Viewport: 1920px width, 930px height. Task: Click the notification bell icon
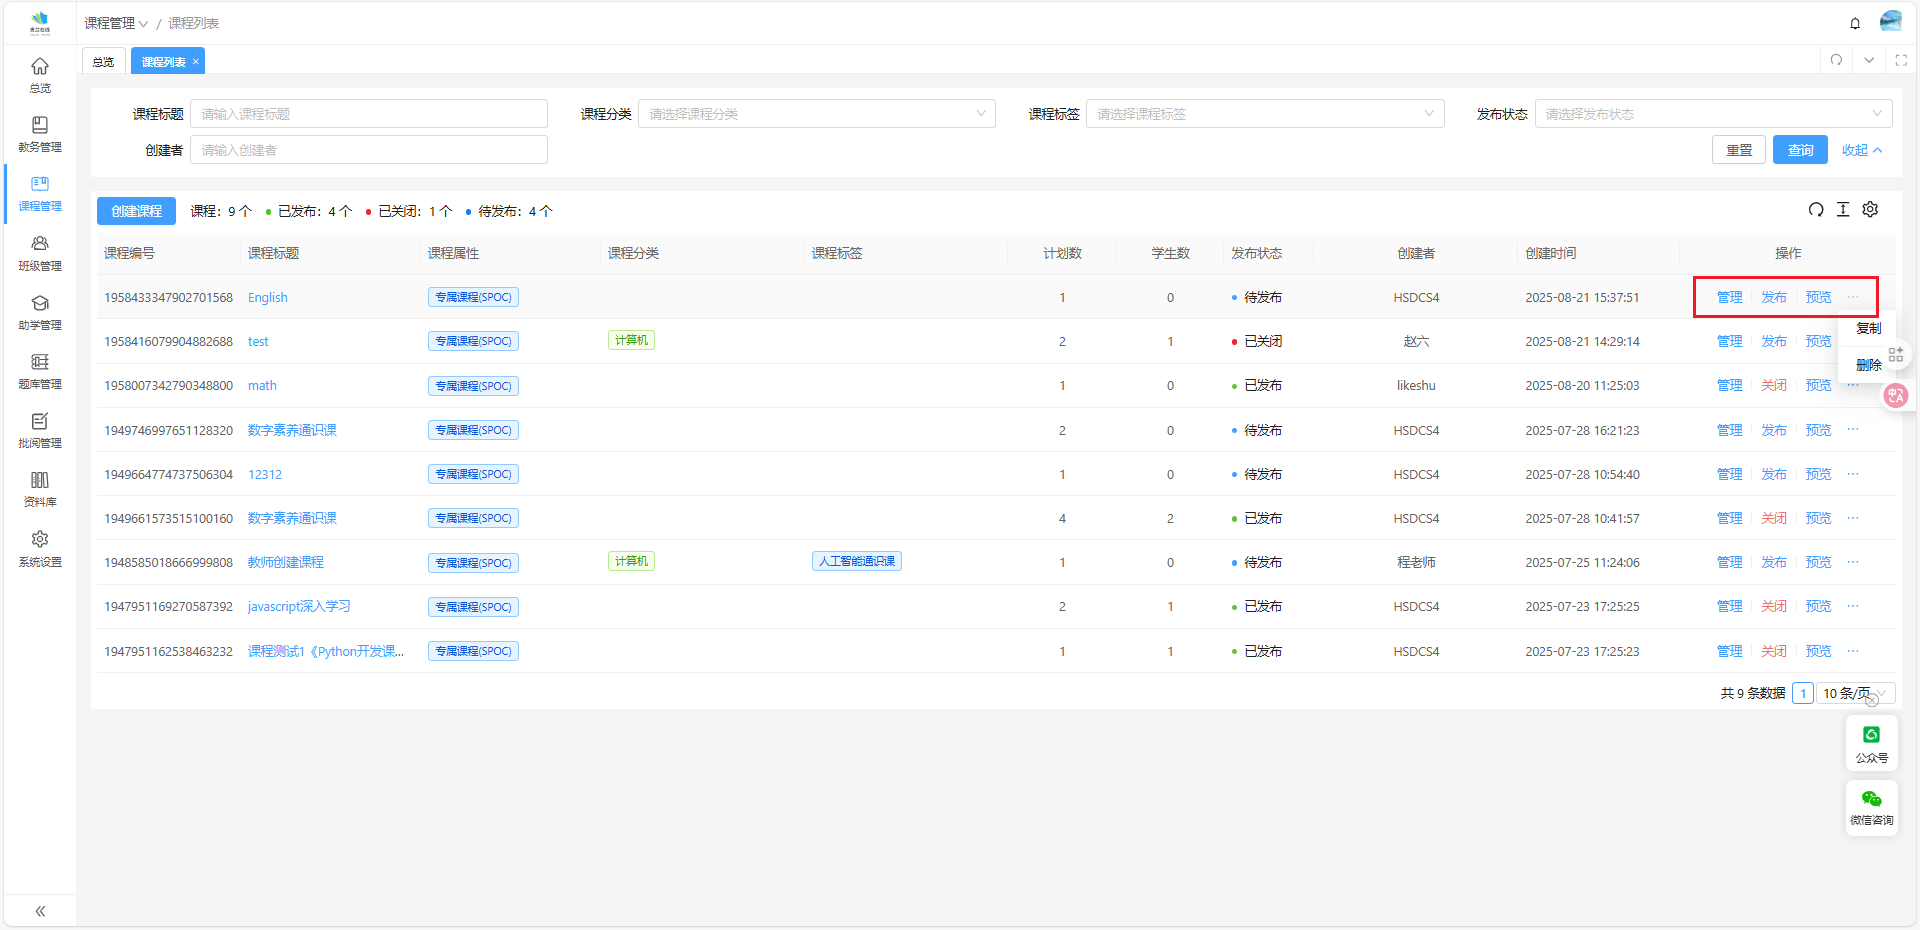[1855, 23]
